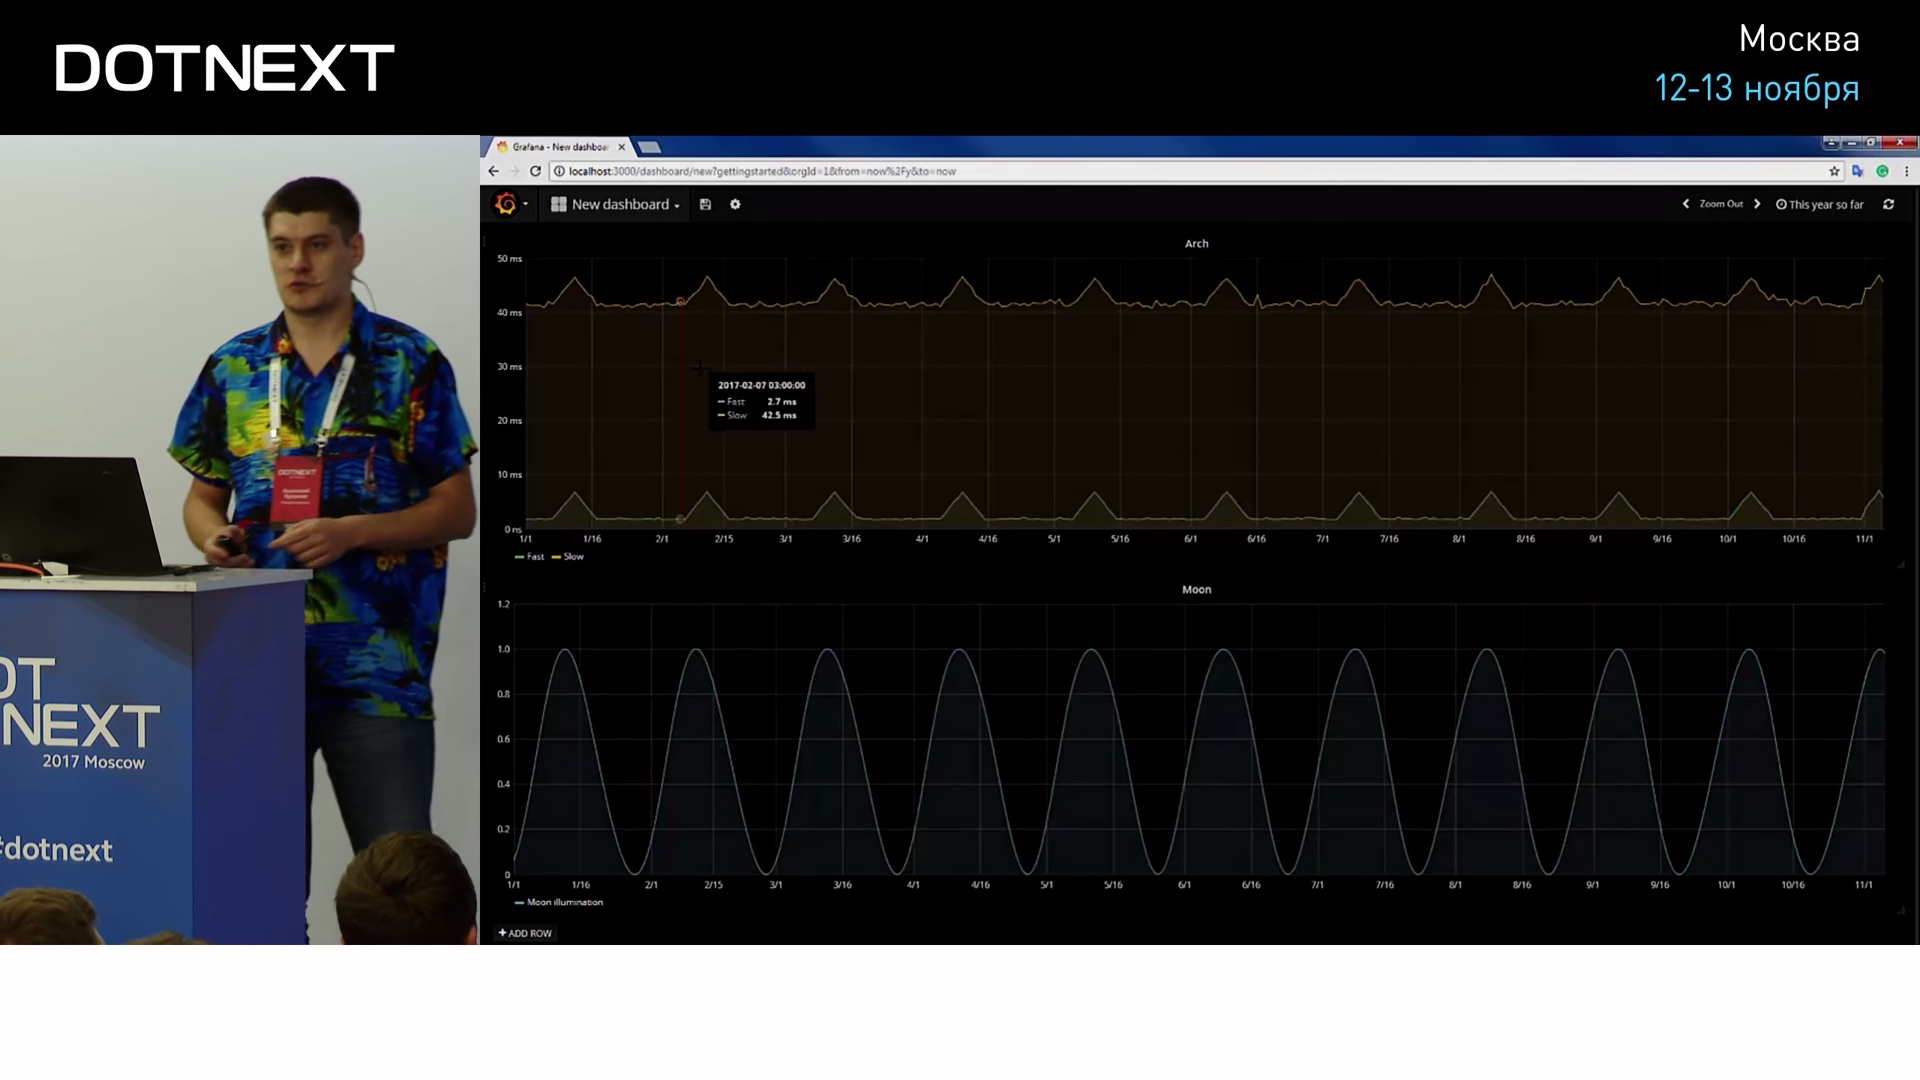Open the Grafana logo main menu
The image size is (1920, 1080).
pos(507,204)
